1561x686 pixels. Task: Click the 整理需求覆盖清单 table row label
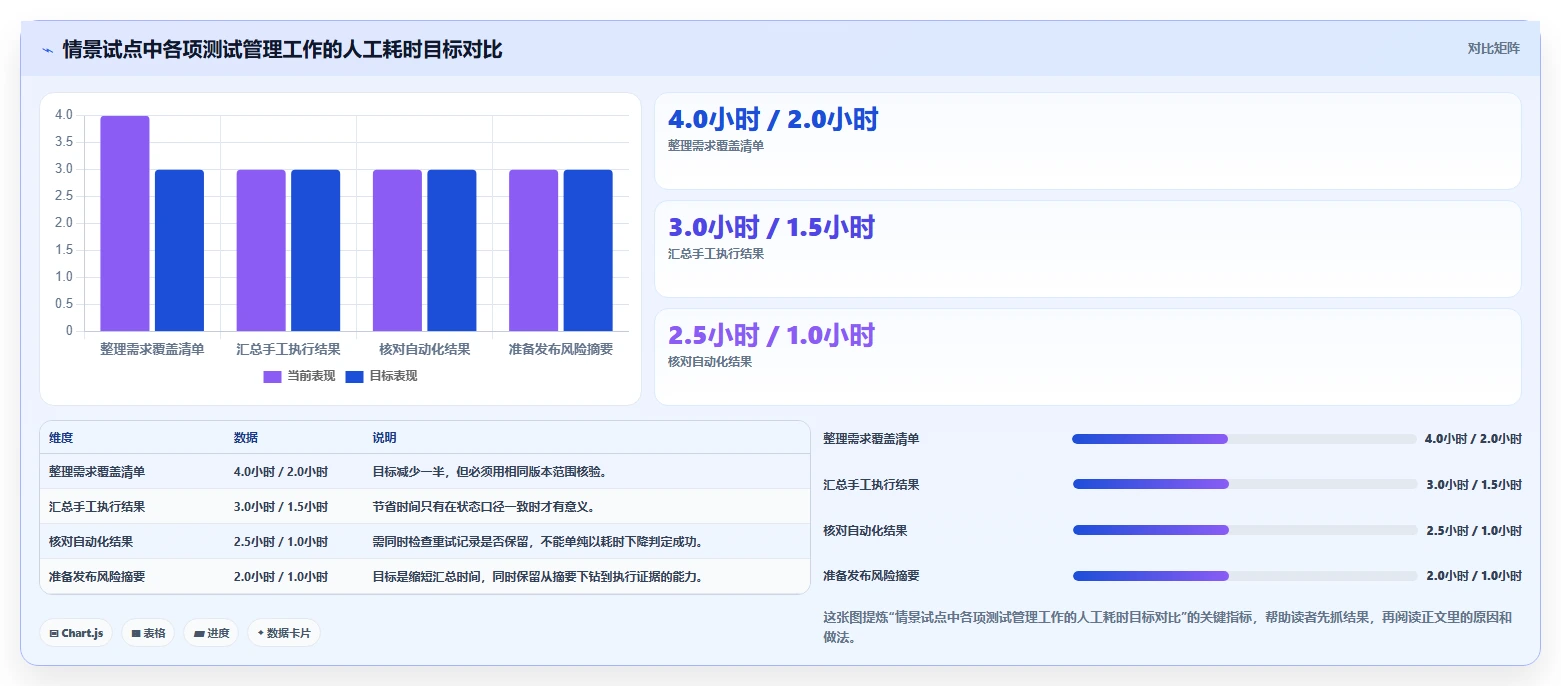coord(97,472)
